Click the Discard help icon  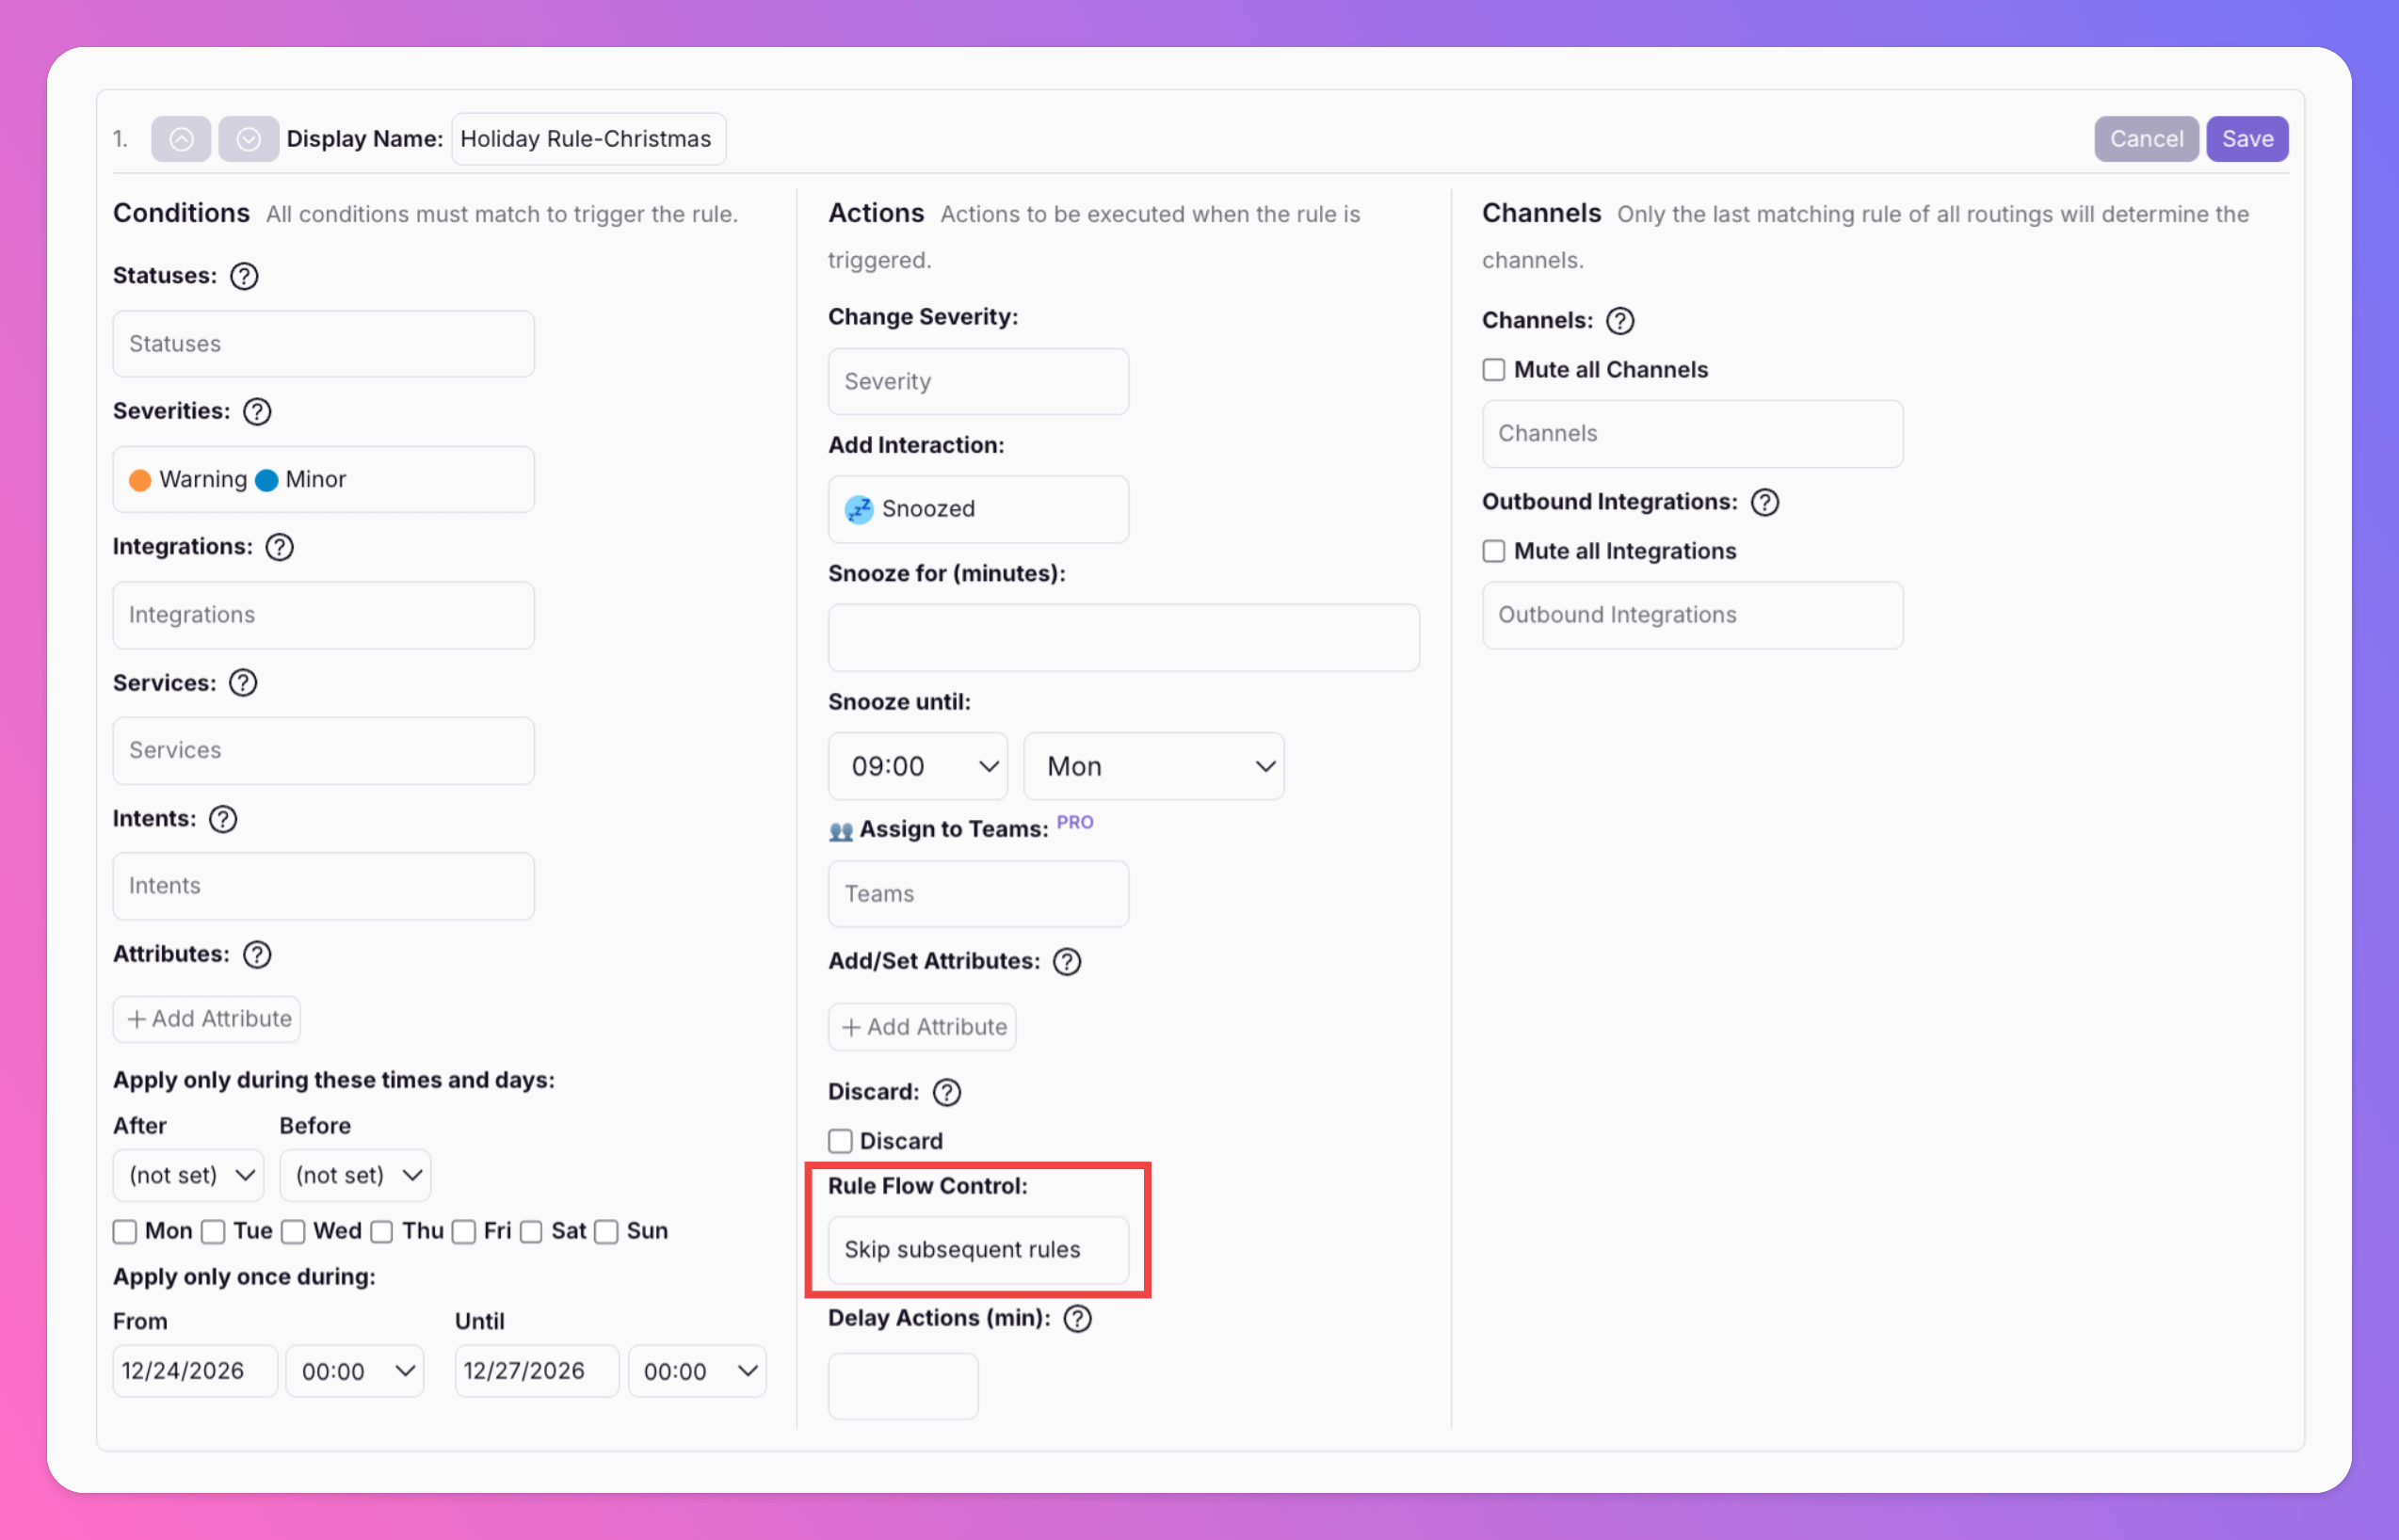[x=946, y=1092]
